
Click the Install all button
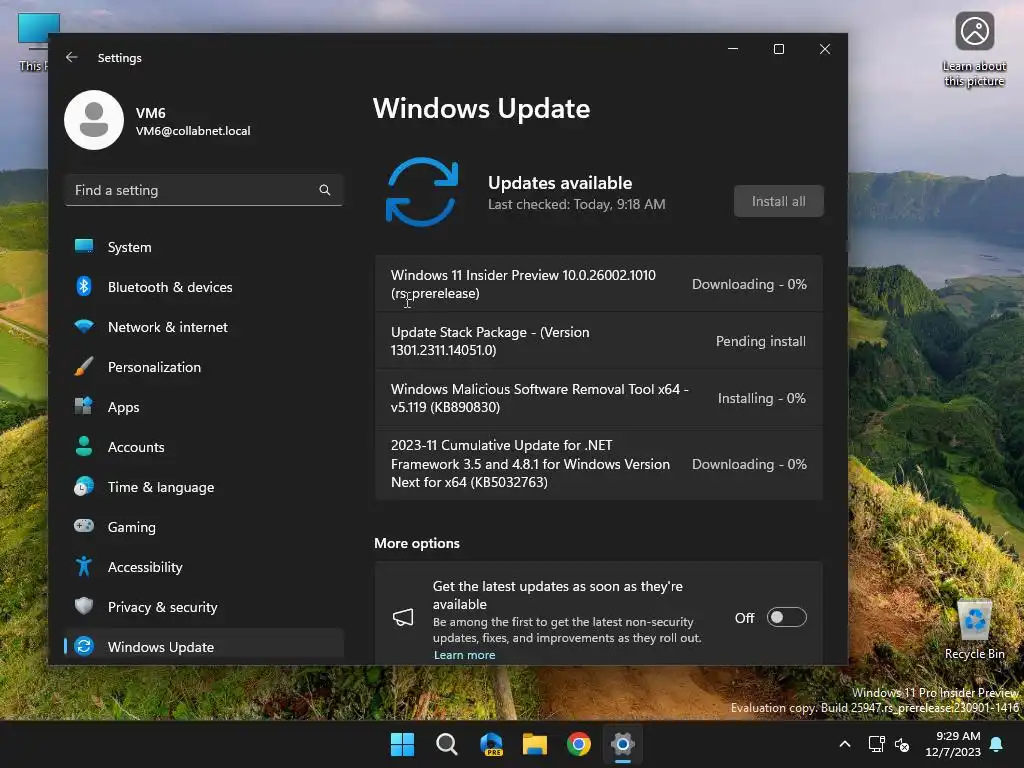click(x=778, y=201)
